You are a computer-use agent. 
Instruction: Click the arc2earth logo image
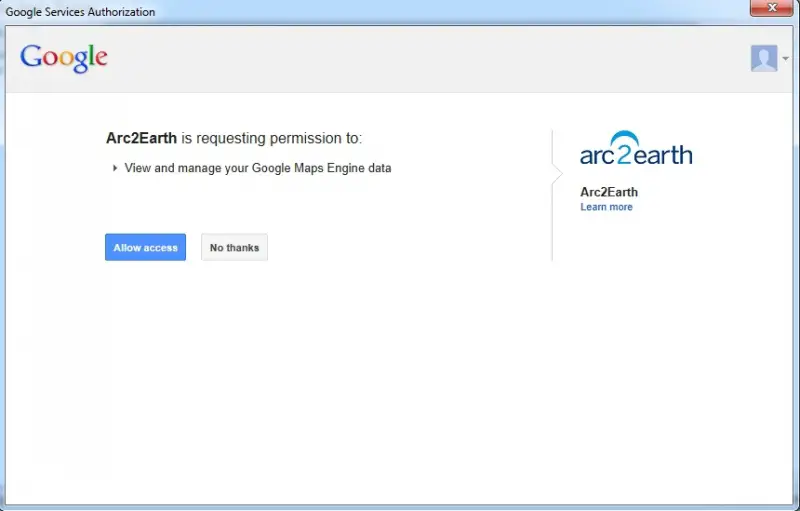pos(636,148)
